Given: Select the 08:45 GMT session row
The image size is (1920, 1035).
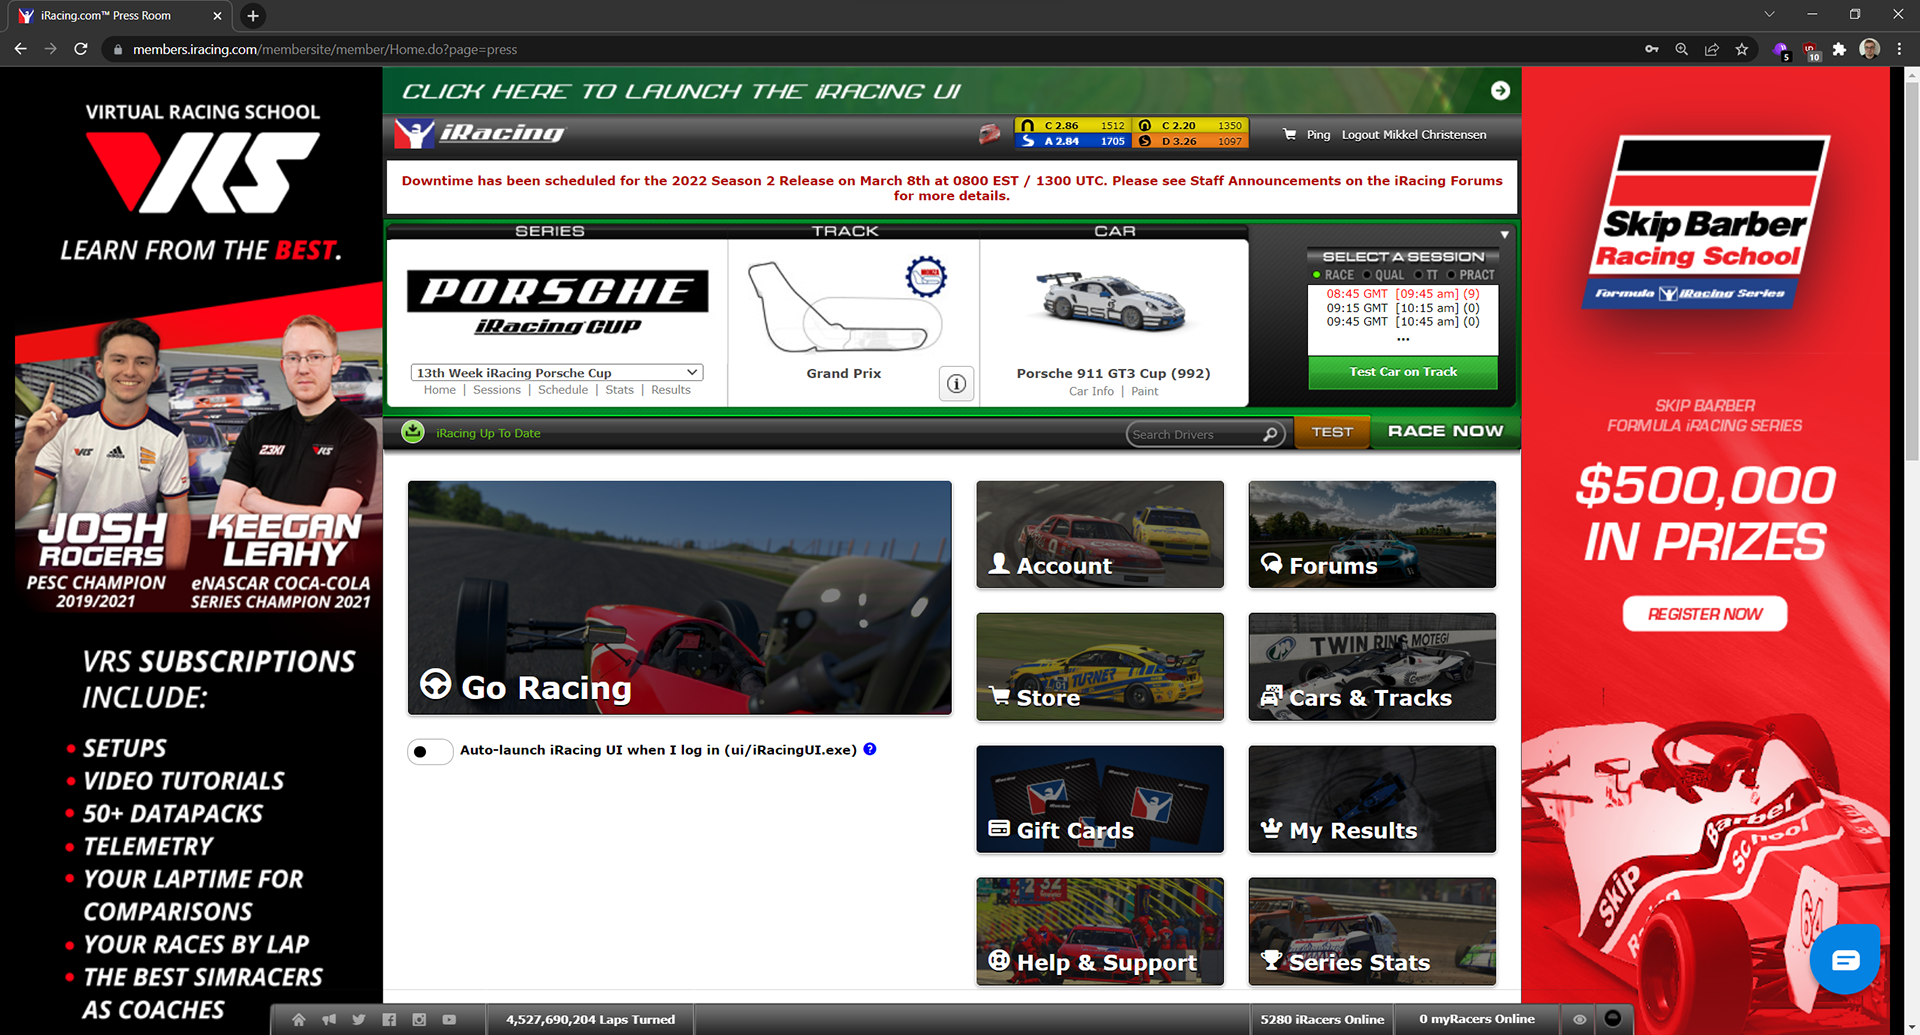Looking at the screenshot, I should coord(1403,294).
